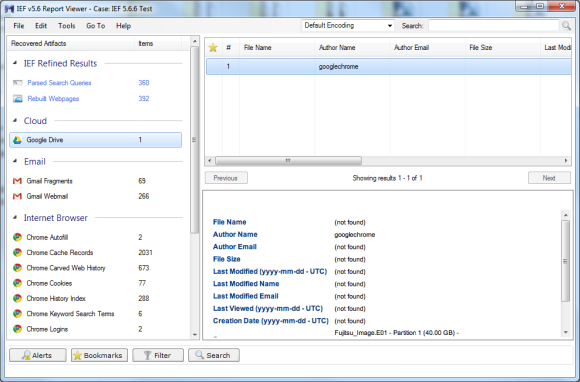This screenshot has width=580, height=382.
Task: Select the Chrome Cache Records item
Action: tap(95, 253)
